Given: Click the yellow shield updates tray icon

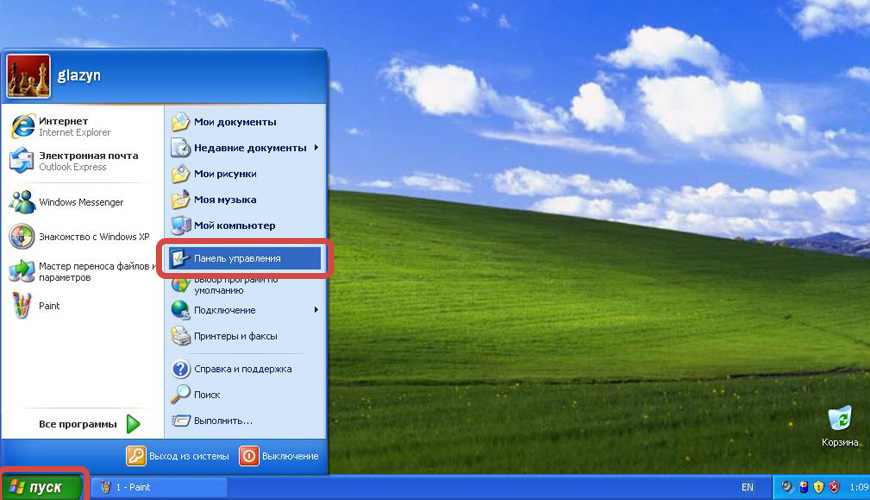Looking at the screenshot, I should coord(818,487).
